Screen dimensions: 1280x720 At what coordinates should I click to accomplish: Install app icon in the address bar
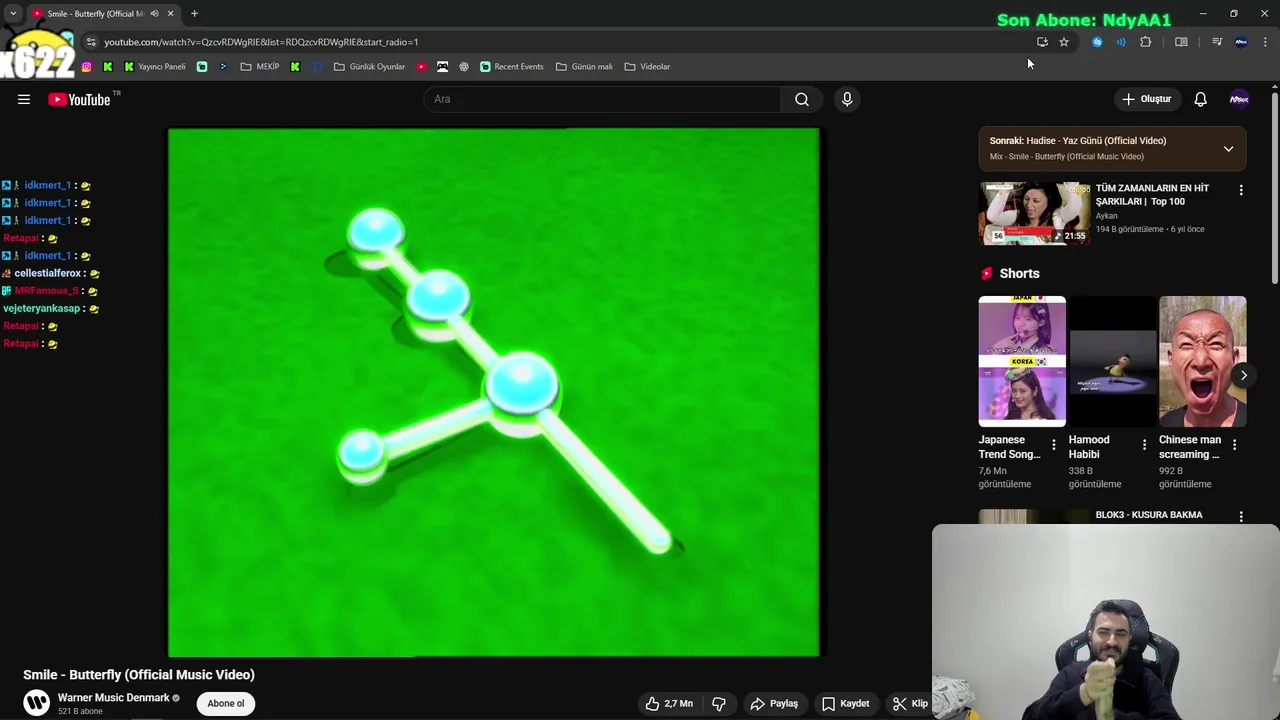(x=1042, y=42)
